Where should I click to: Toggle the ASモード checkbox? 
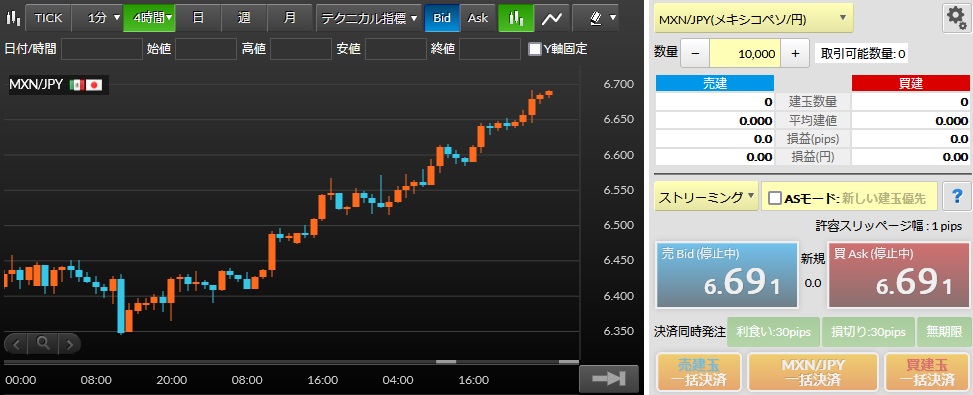(x=774, y=198)
